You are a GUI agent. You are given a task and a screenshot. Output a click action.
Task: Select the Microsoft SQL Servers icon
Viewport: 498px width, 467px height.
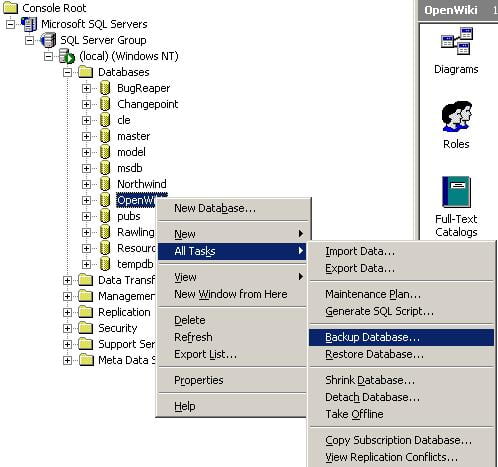click(x=29, y=24)
